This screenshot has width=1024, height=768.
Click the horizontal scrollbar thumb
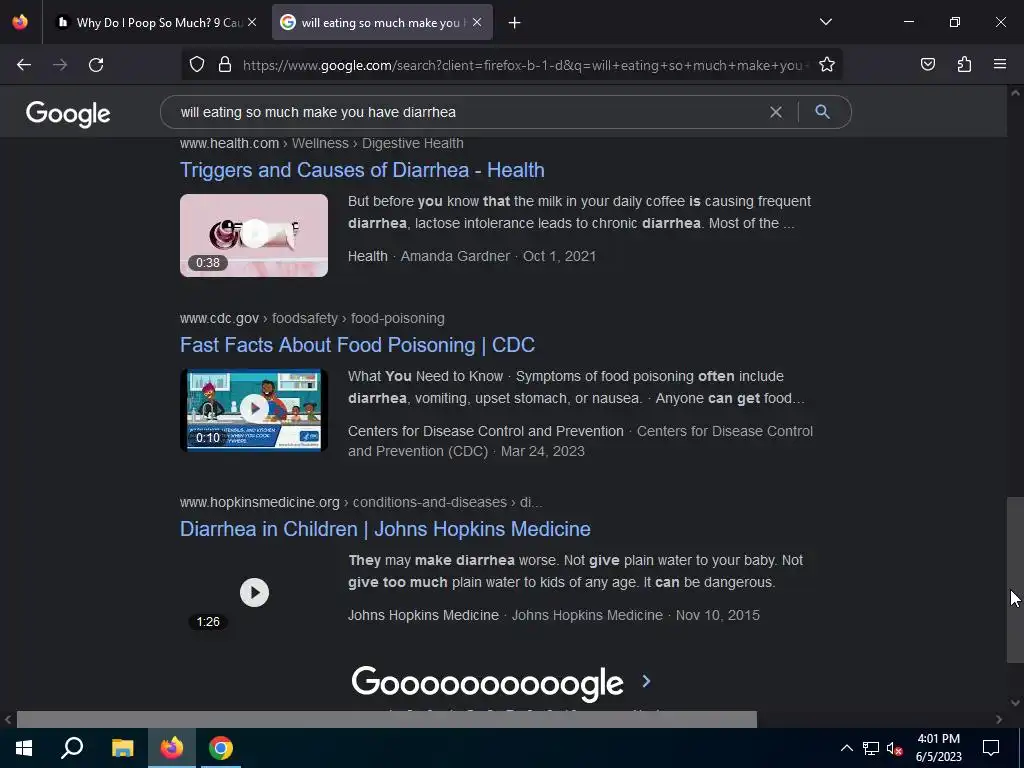coord(387,720)
